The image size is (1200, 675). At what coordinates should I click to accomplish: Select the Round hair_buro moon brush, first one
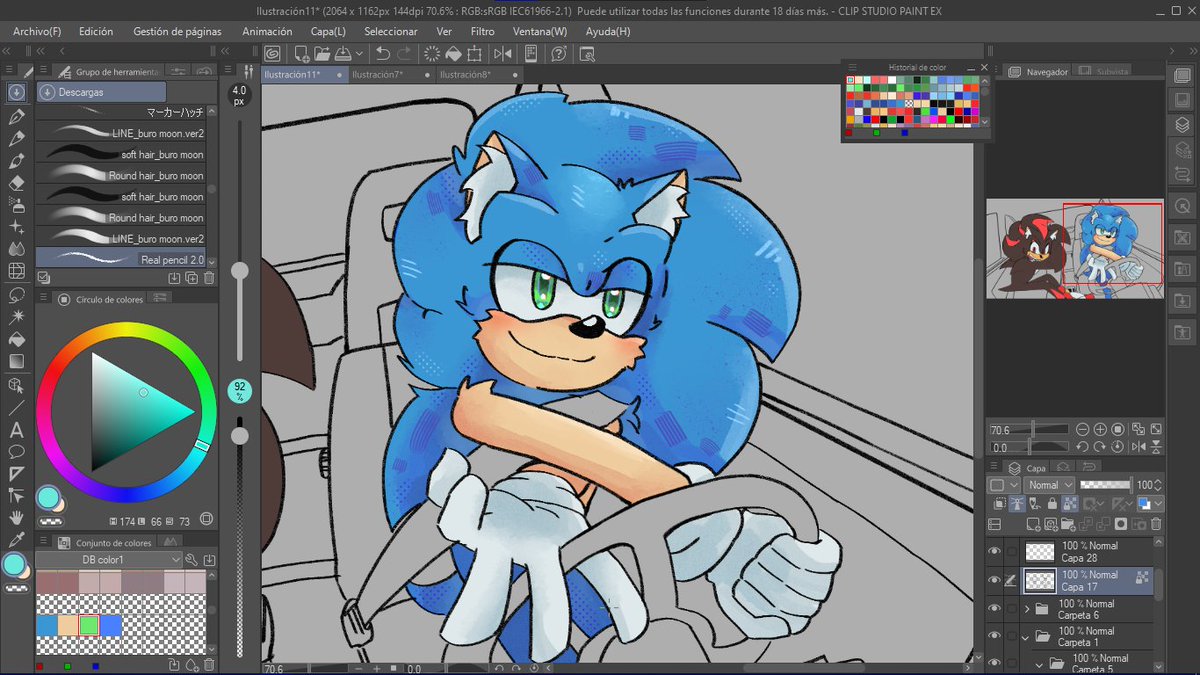pos(121,176)
